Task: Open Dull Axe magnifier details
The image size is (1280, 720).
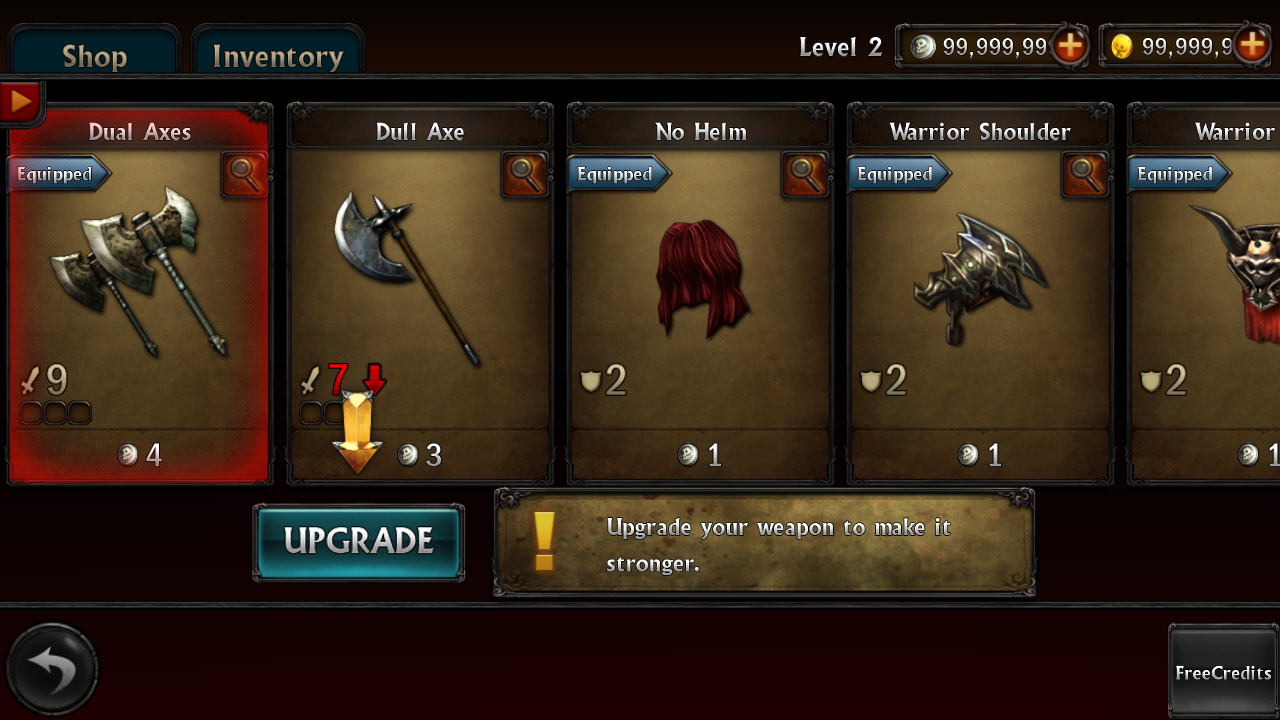Action: [x=525, y=174]
